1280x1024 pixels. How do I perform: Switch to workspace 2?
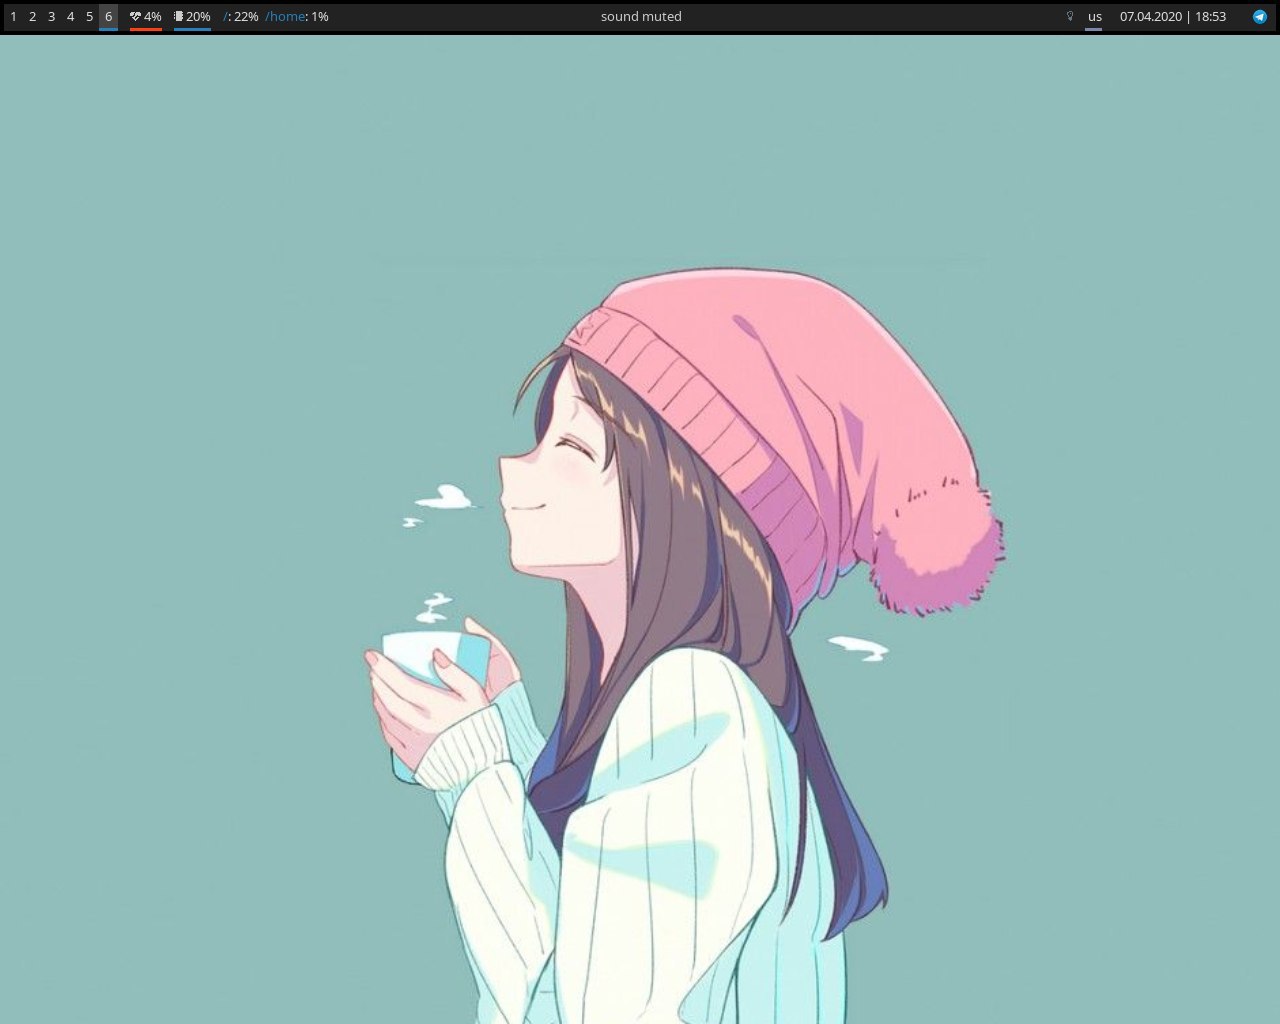pos(32,17)
